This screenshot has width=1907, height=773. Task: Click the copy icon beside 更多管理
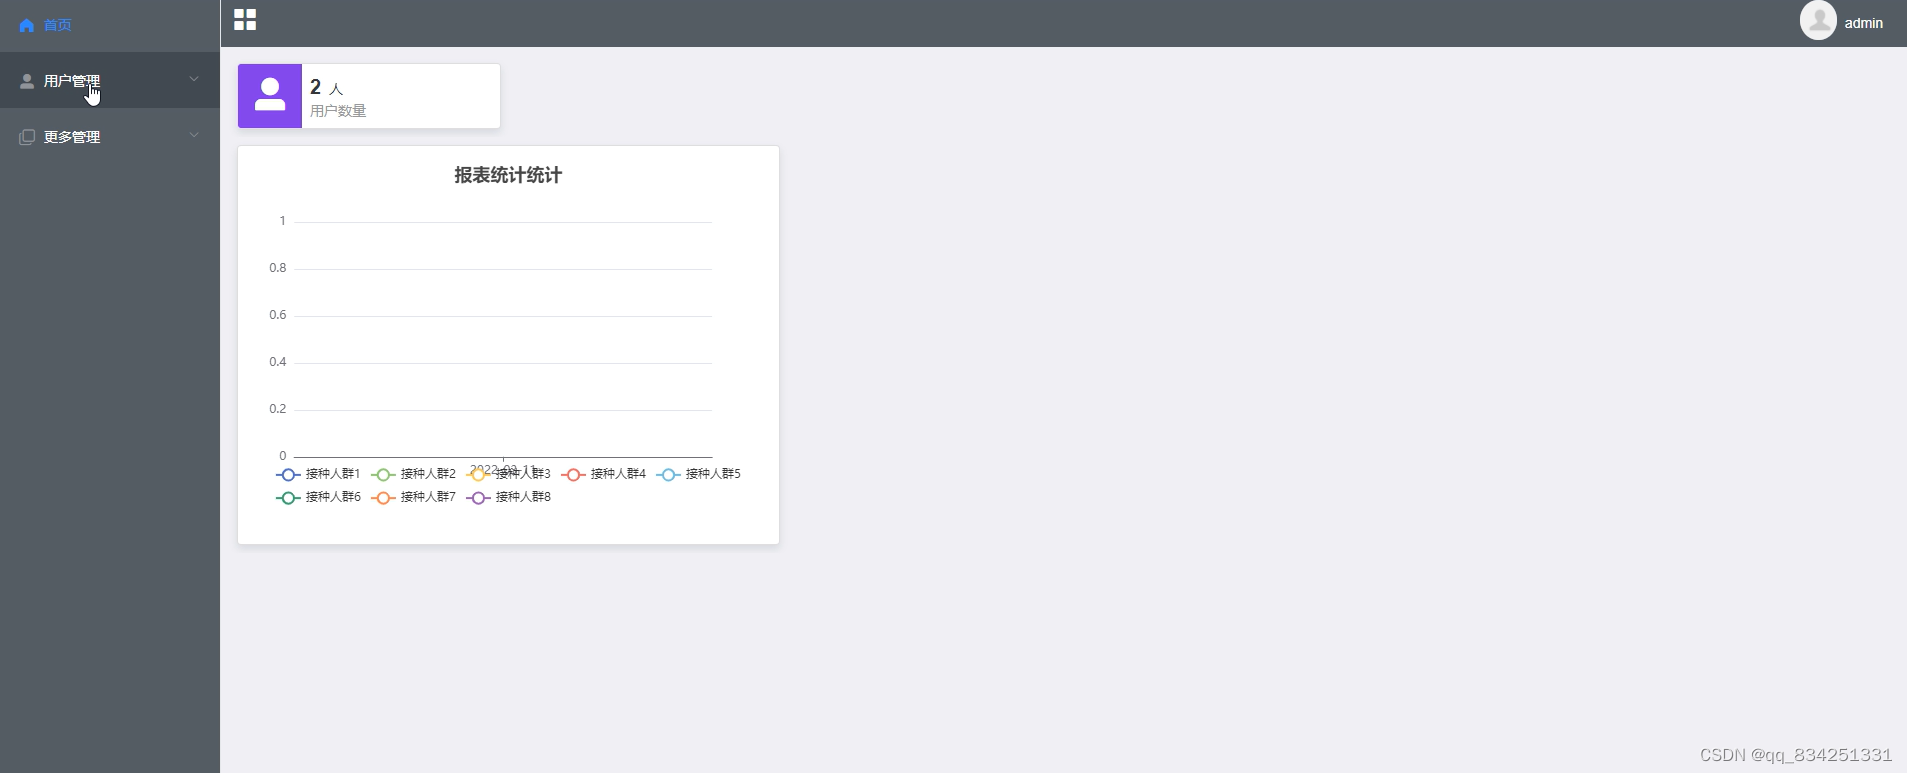point(27,137)
